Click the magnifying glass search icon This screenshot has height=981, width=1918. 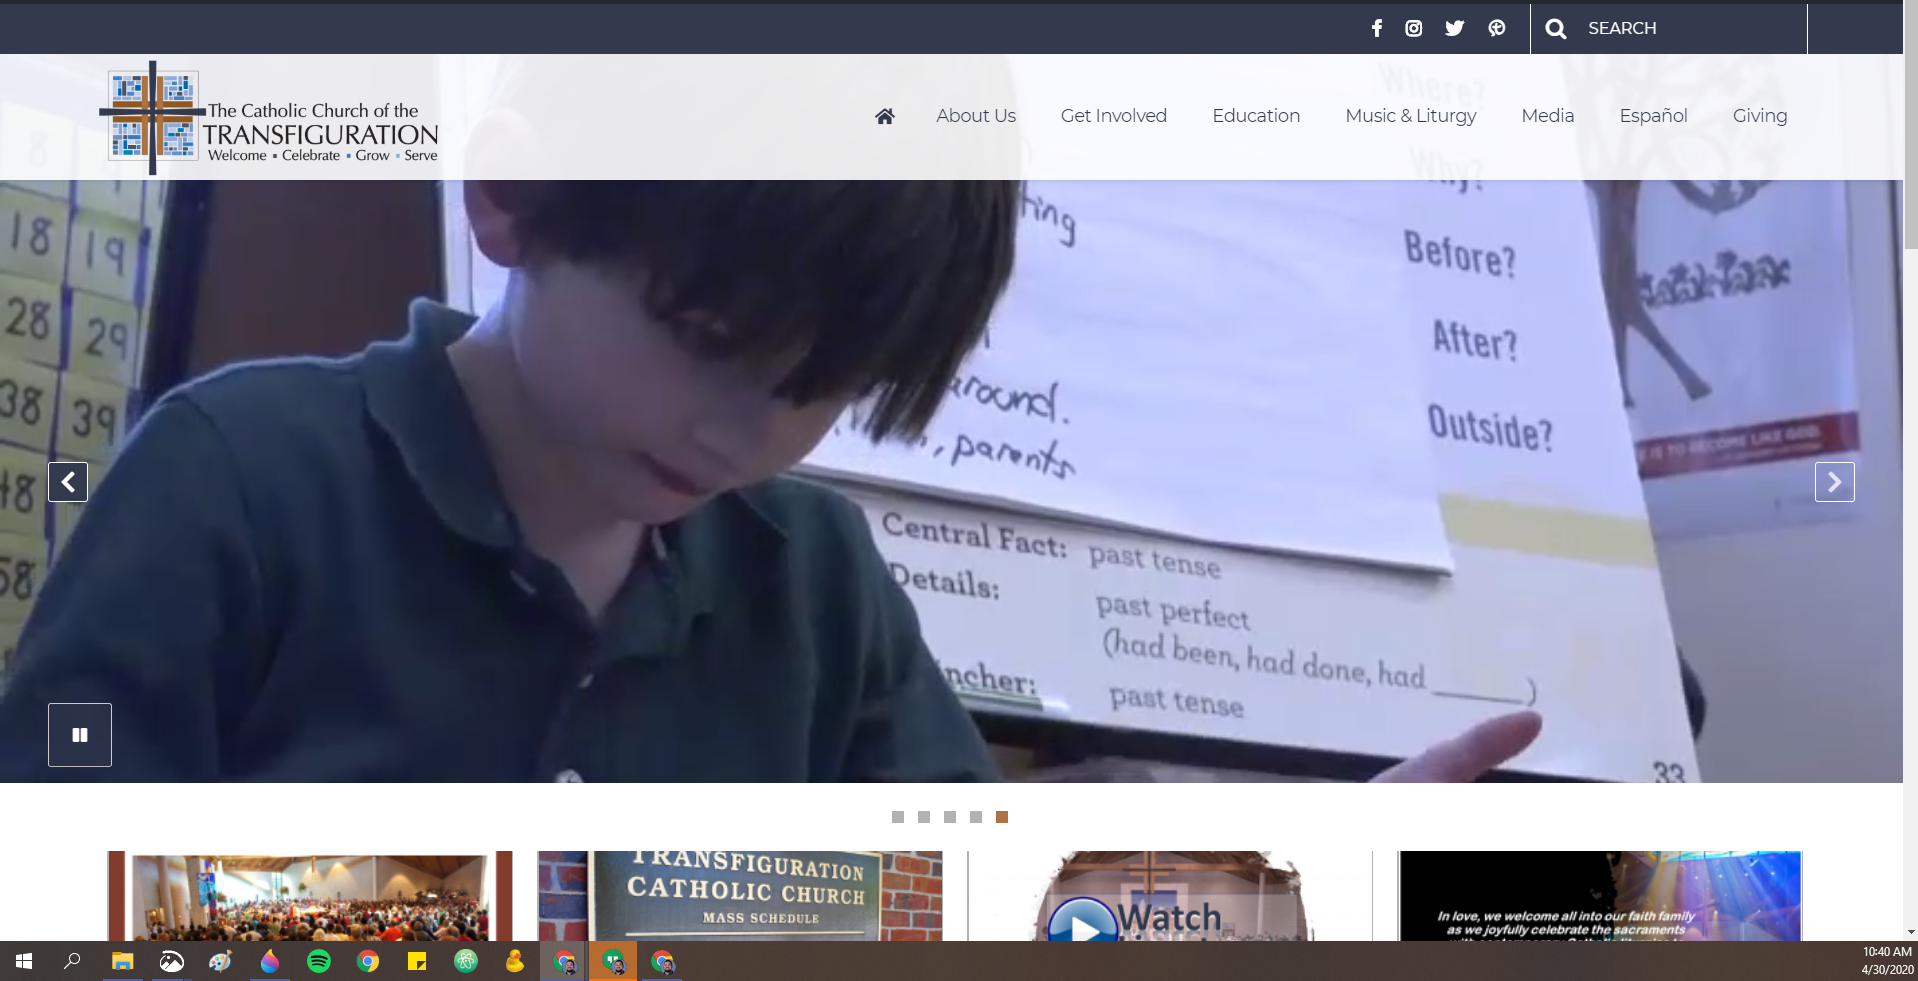click(1555, 29)
